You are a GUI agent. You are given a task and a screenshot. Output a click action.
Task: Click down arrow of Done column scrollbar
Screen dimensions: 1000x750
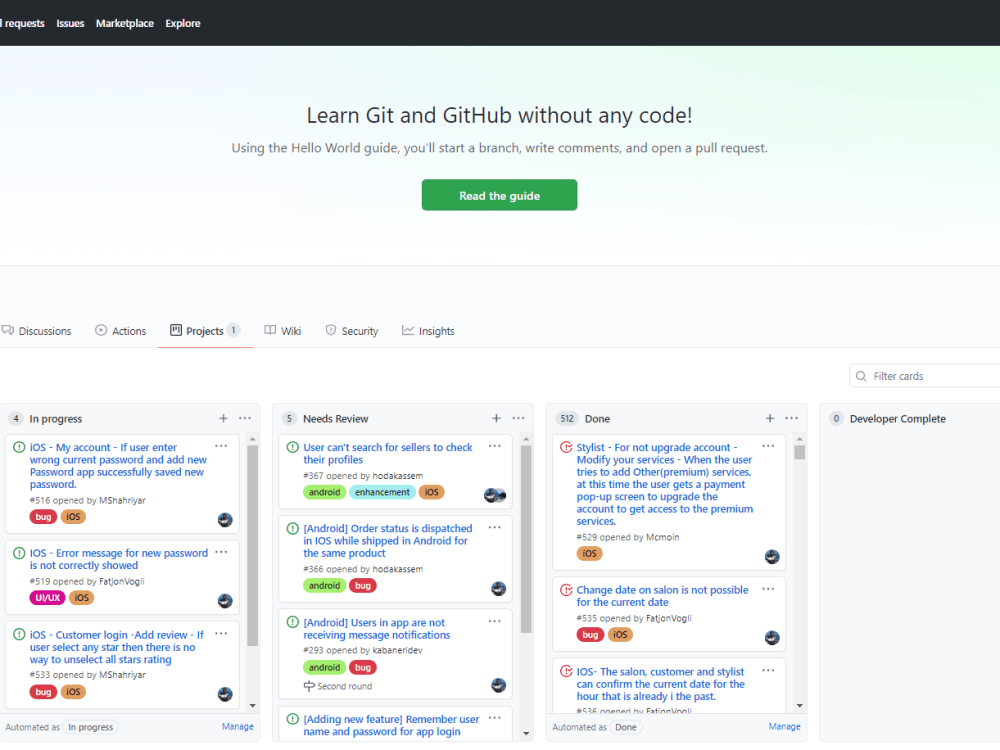point(800,706)
